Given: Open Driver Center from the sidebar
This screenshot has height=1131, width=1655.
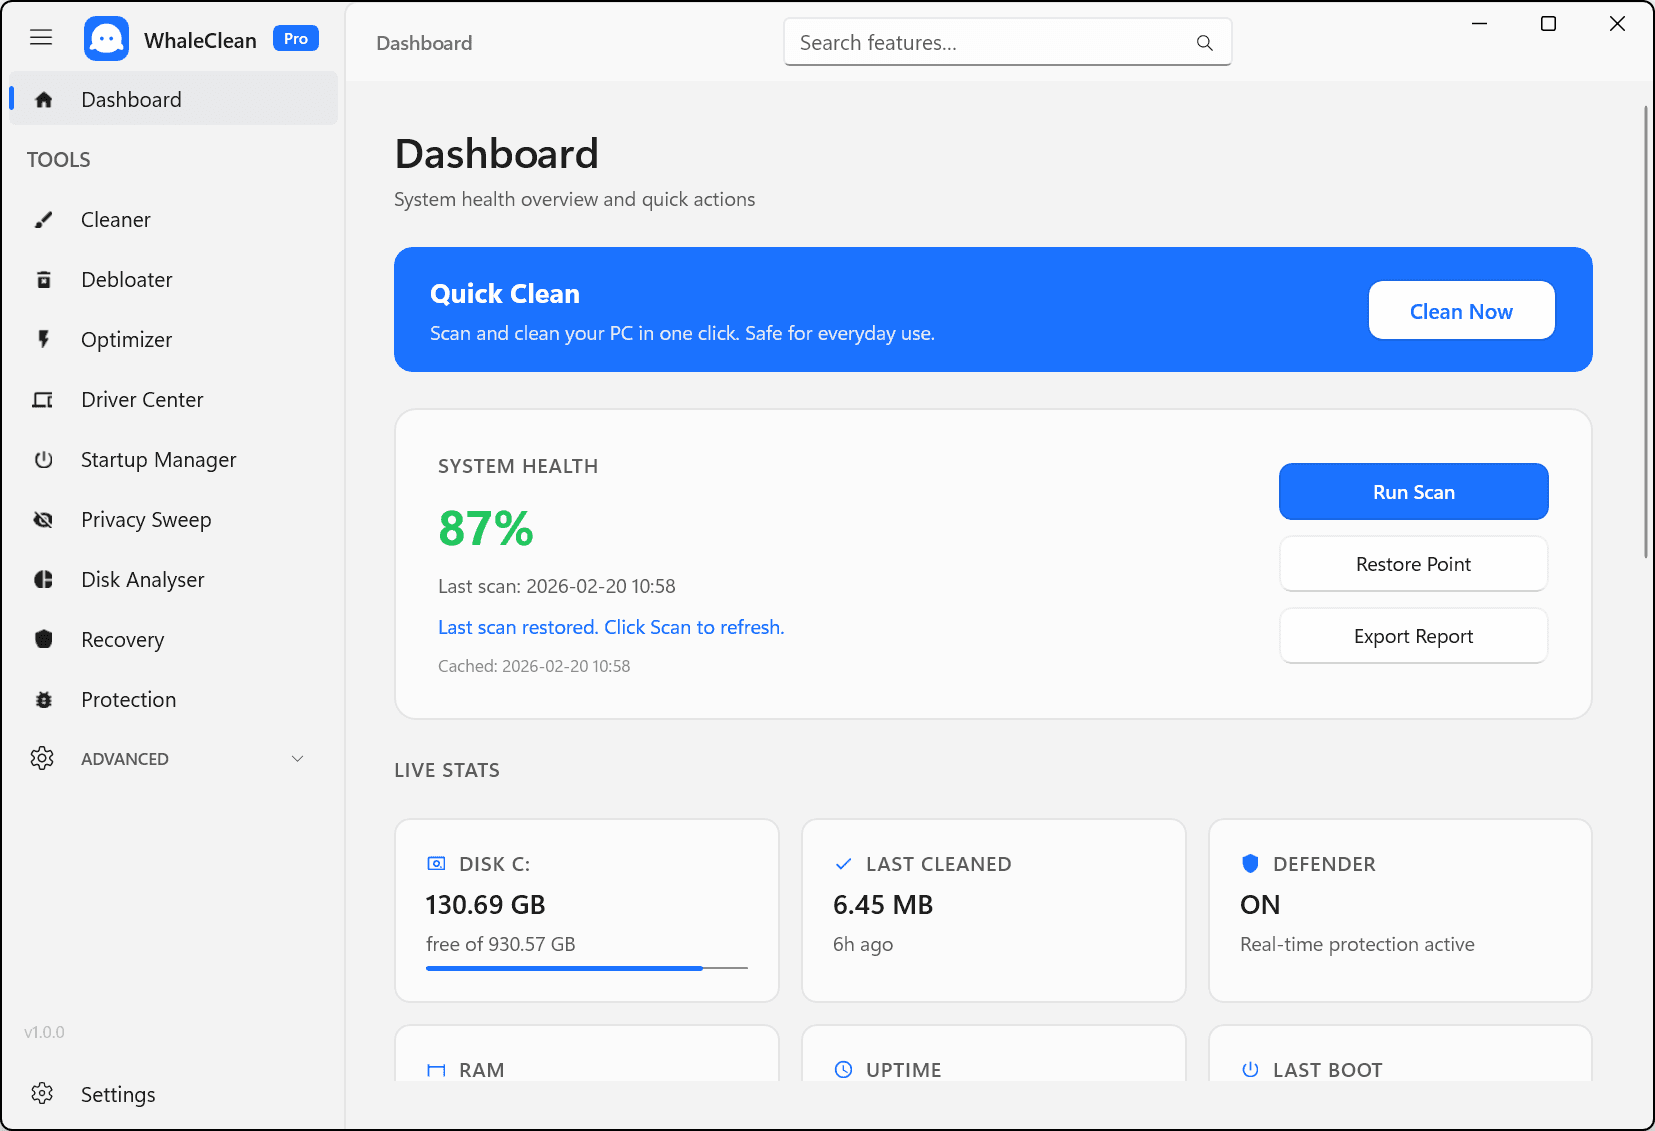Looking at the screenshot, I should click(141, 399).
